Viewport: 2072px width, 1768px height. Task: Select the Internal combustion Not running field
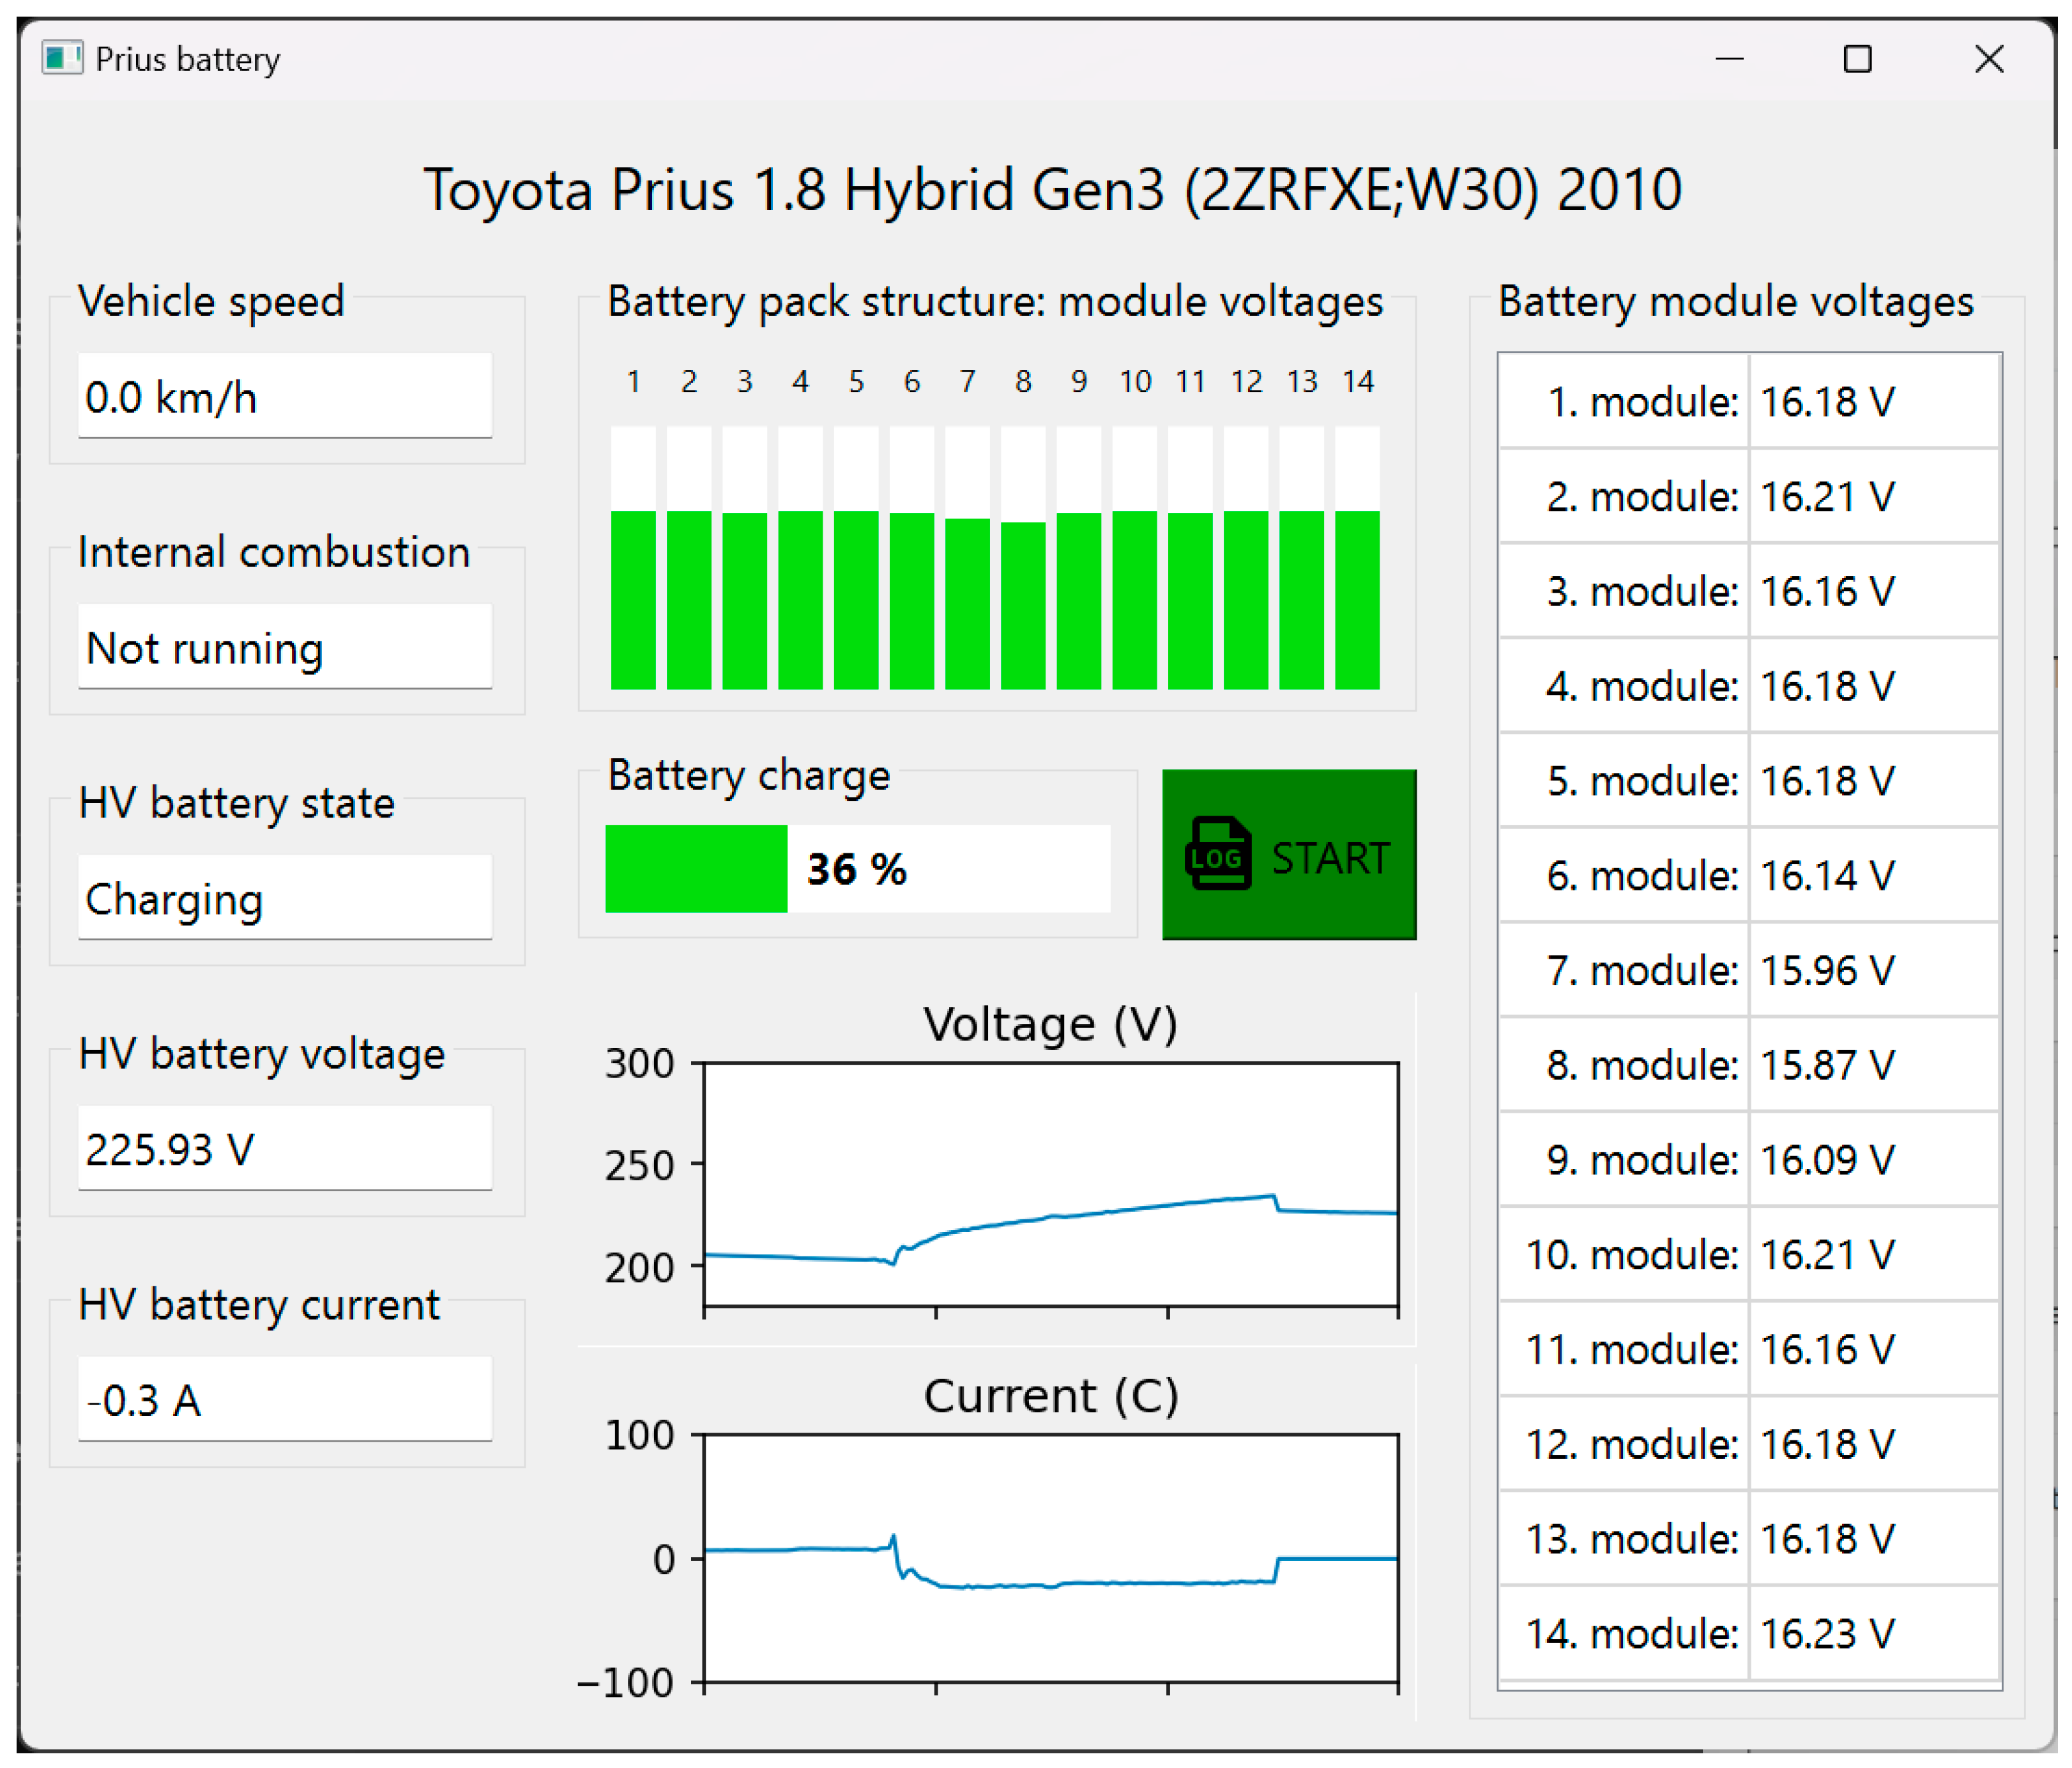(x=285, y=648)
